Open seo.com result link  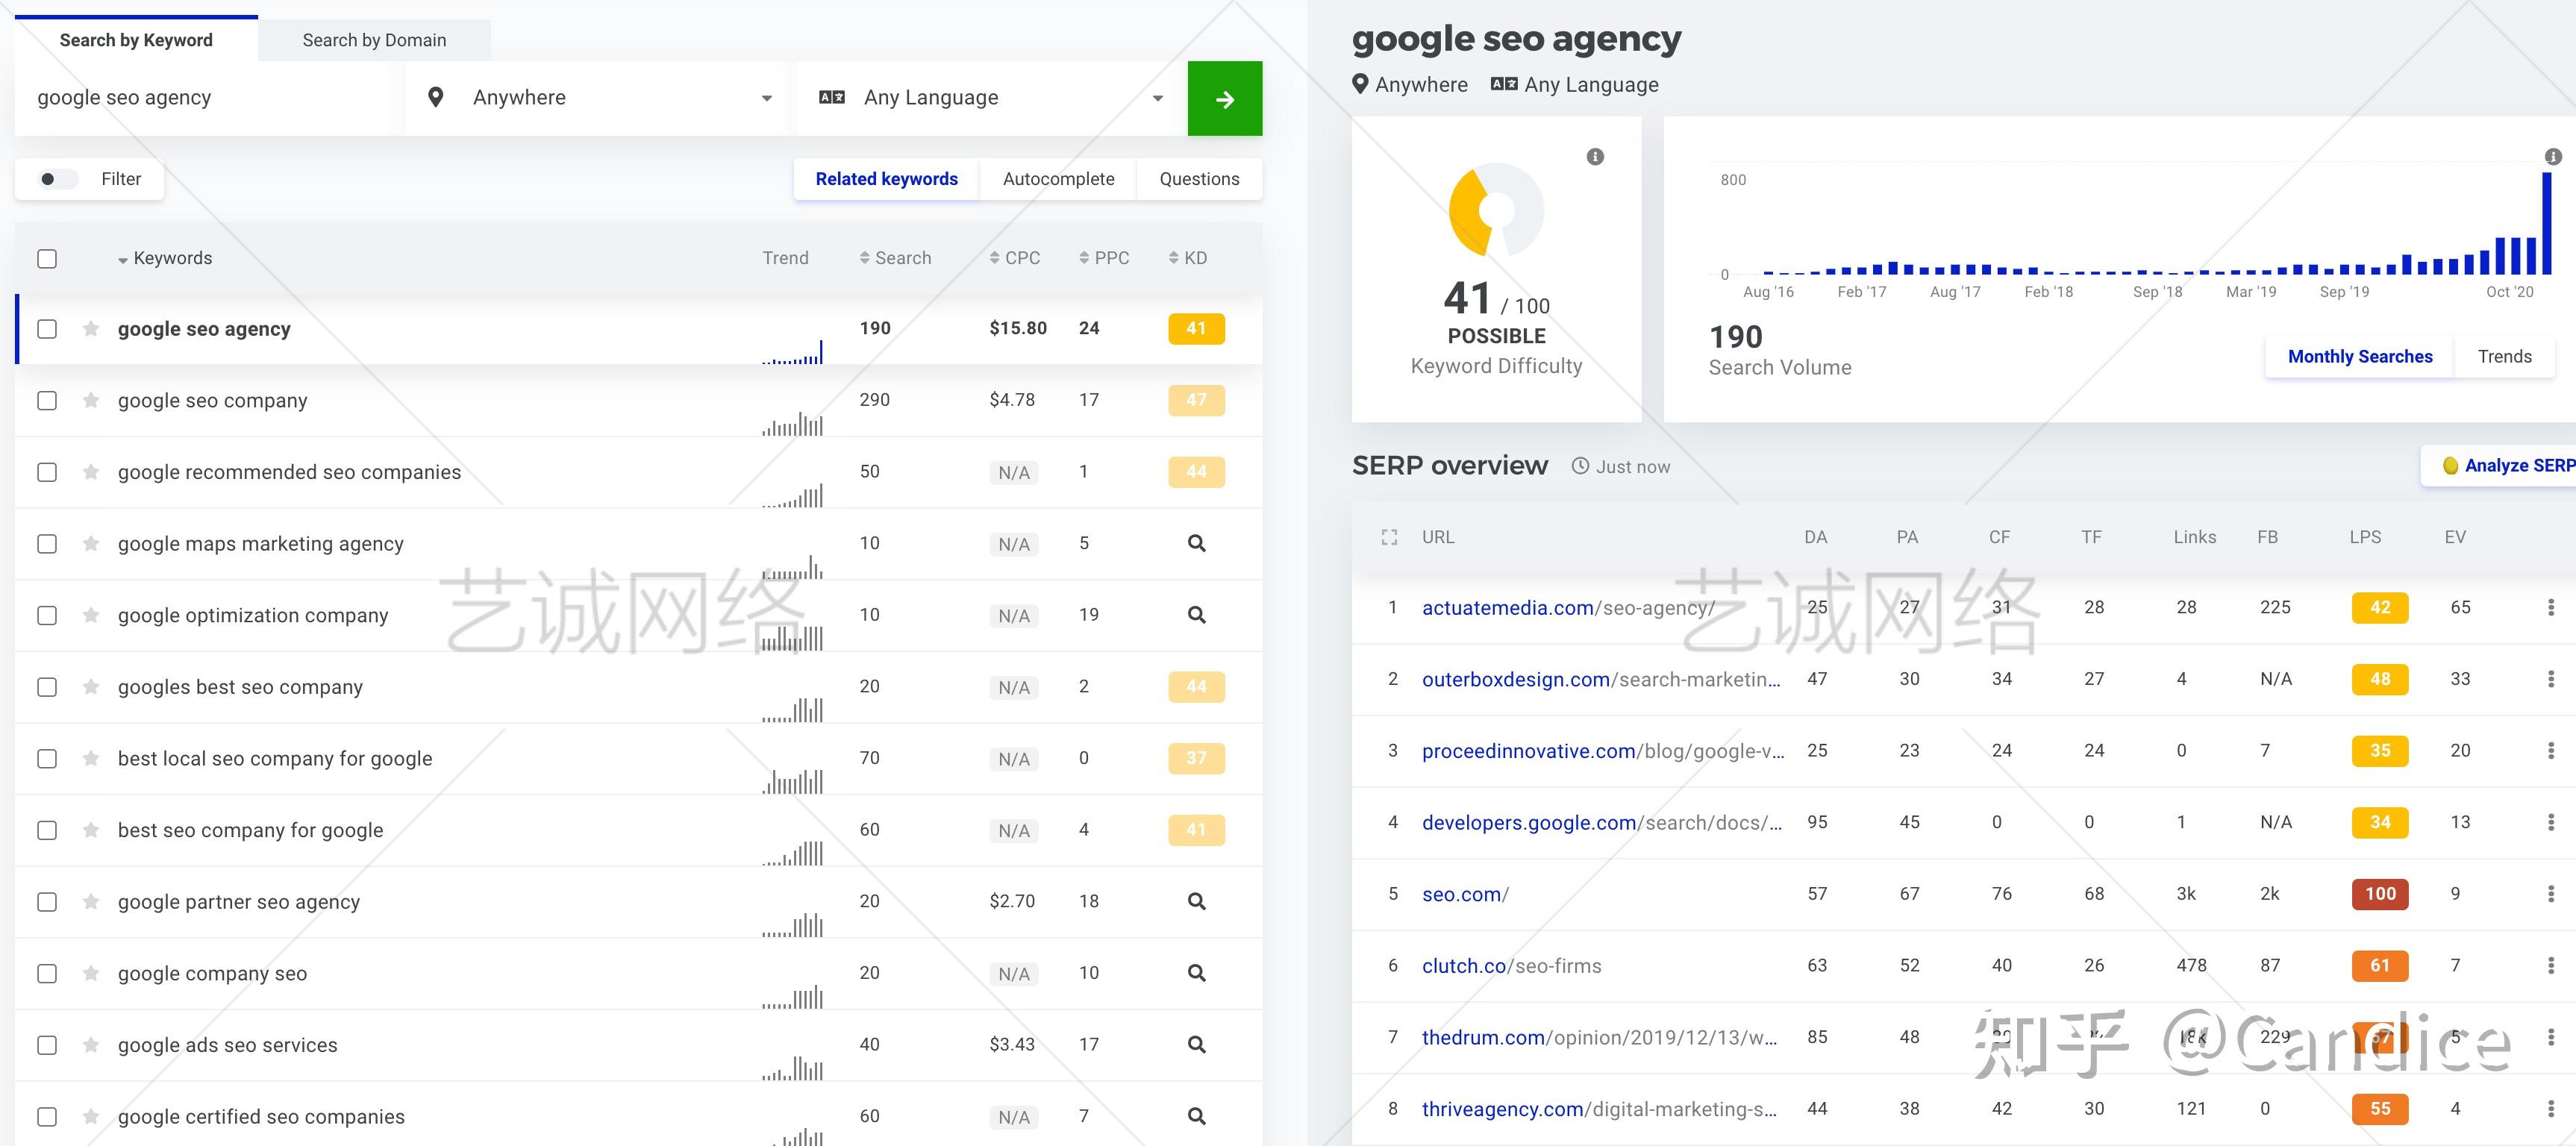[1465, 894]
